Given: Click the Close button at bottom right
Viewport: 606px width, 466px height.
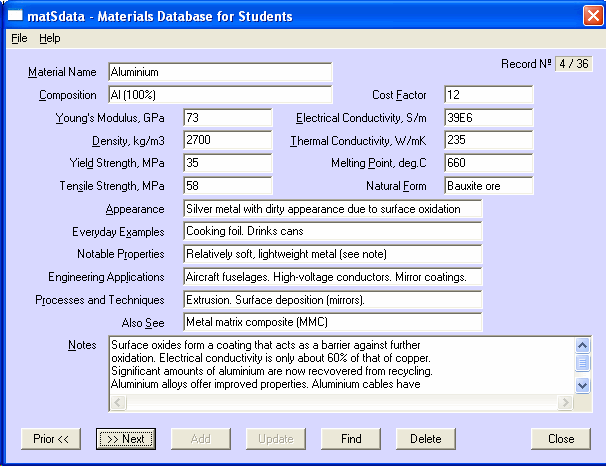Looking at the screenshot, I should click(561, 438).
